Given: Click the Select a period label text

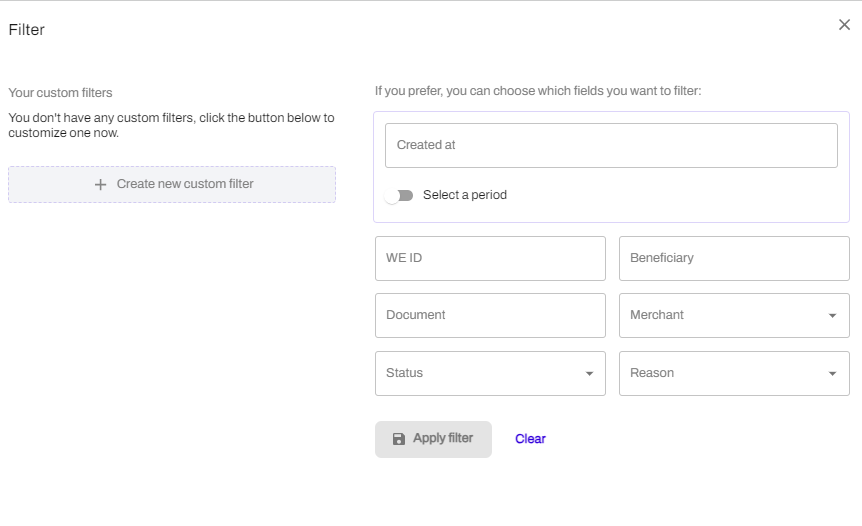Looking at the screenshot, I should tap(465, 195).
